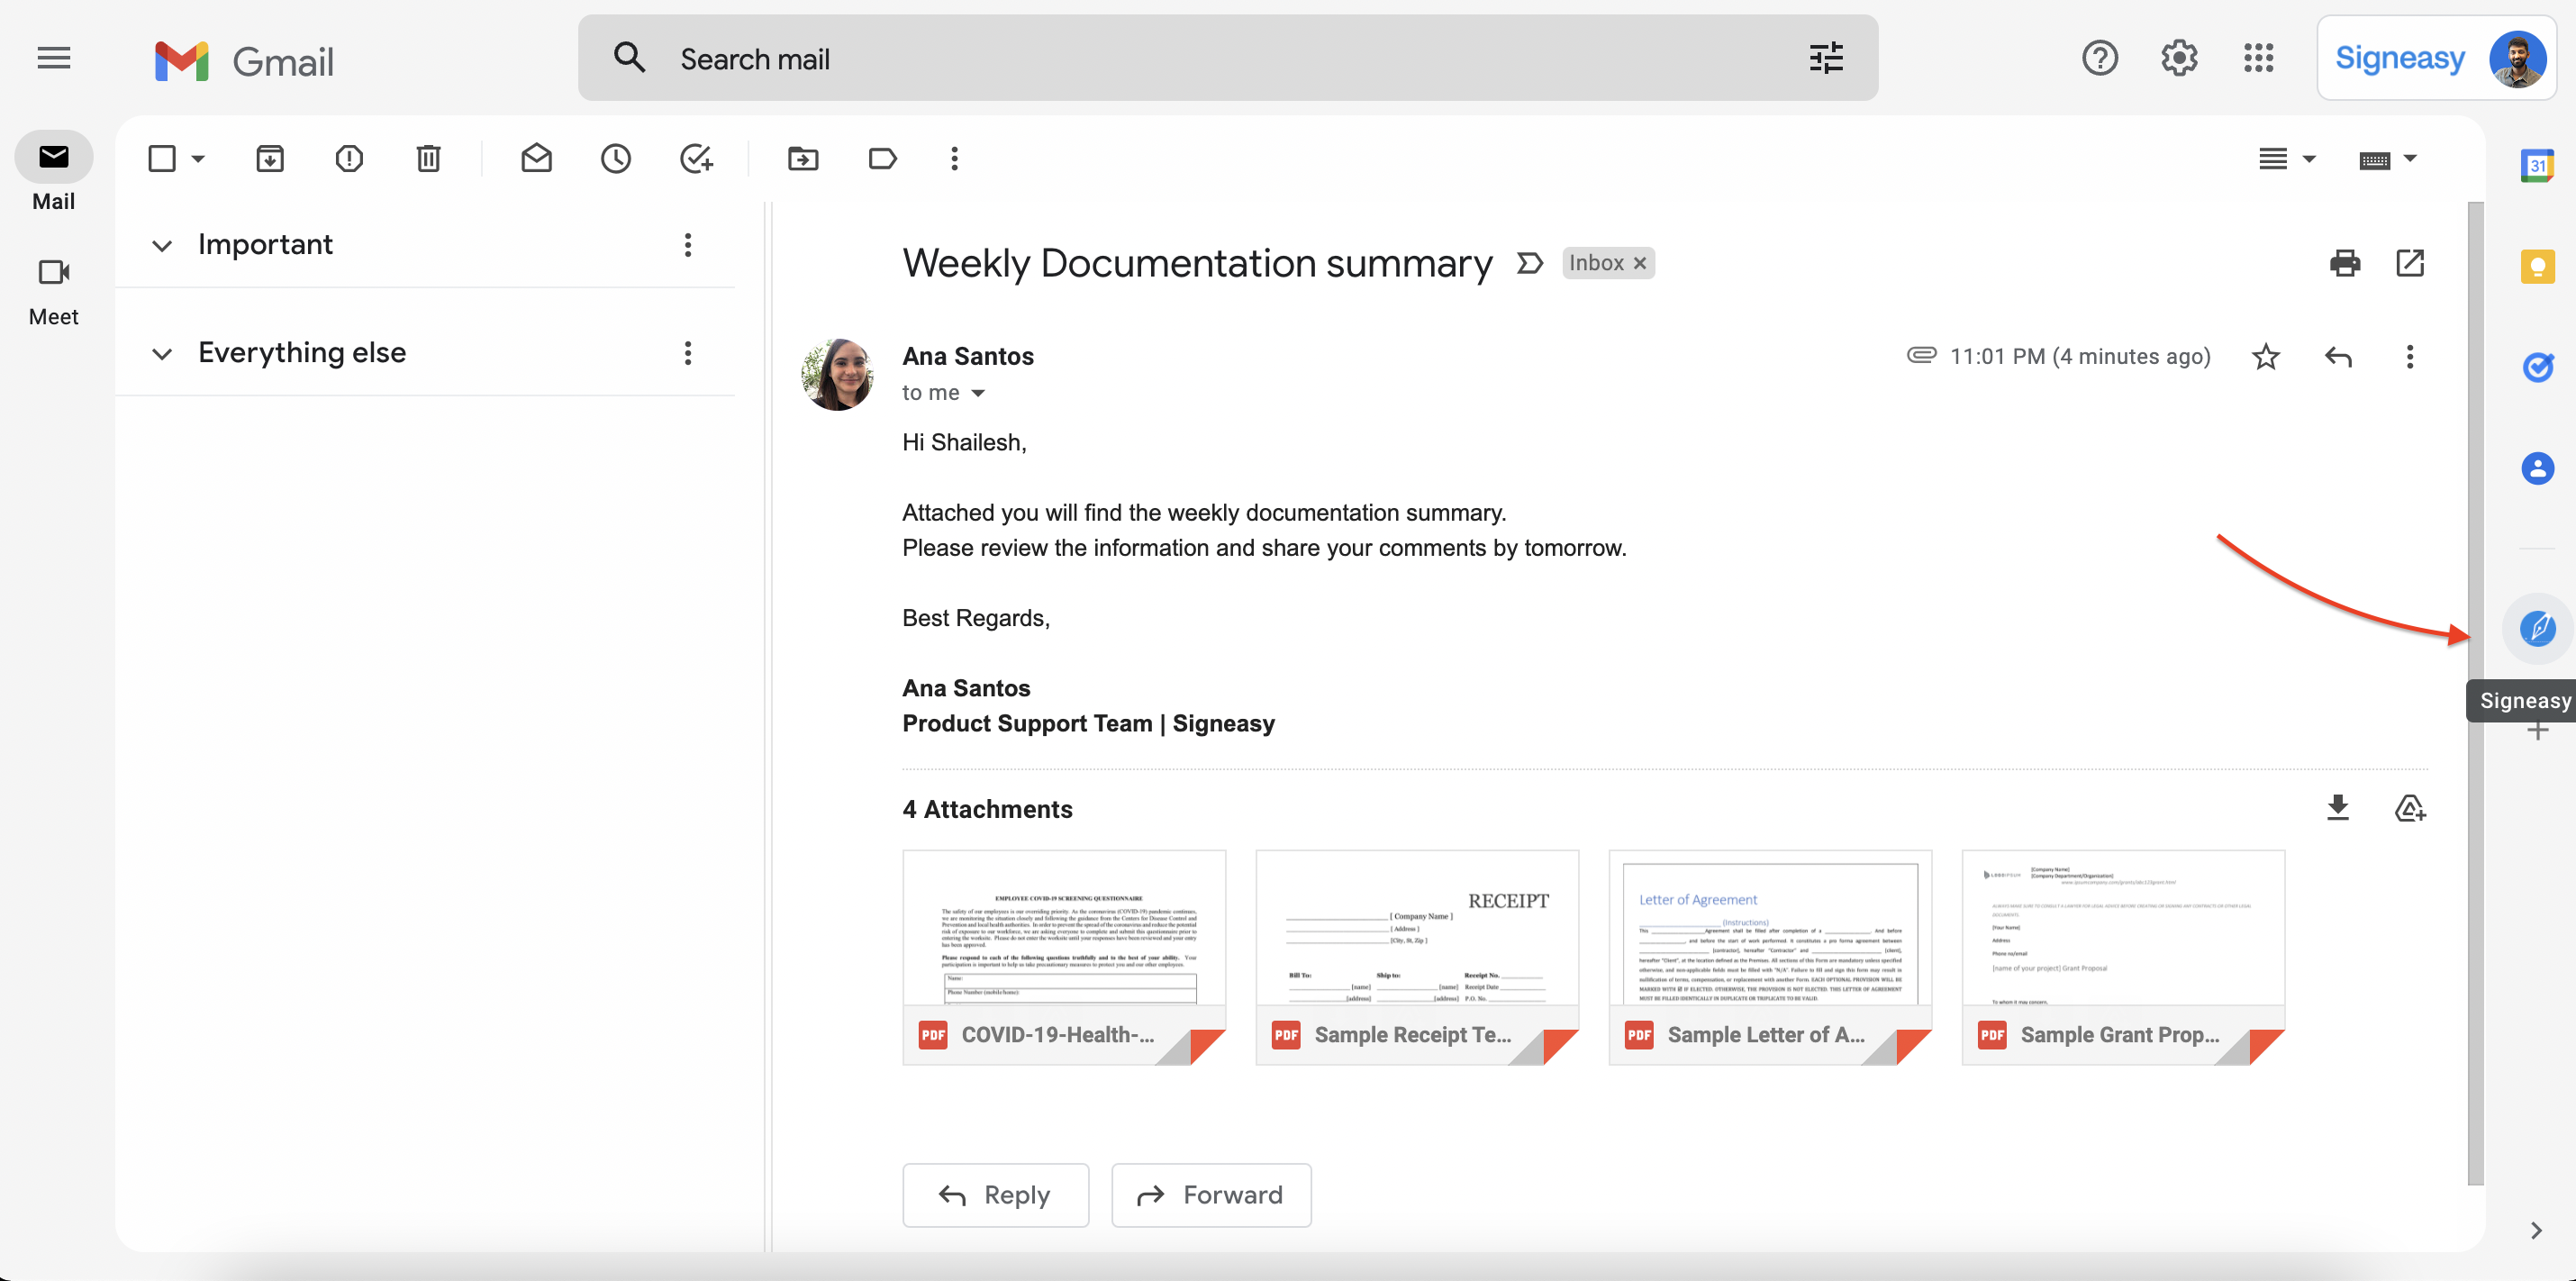This screenshot has height=1281, width=2576.
Task: Open search filter options
Action: [x=1826, y=58]
